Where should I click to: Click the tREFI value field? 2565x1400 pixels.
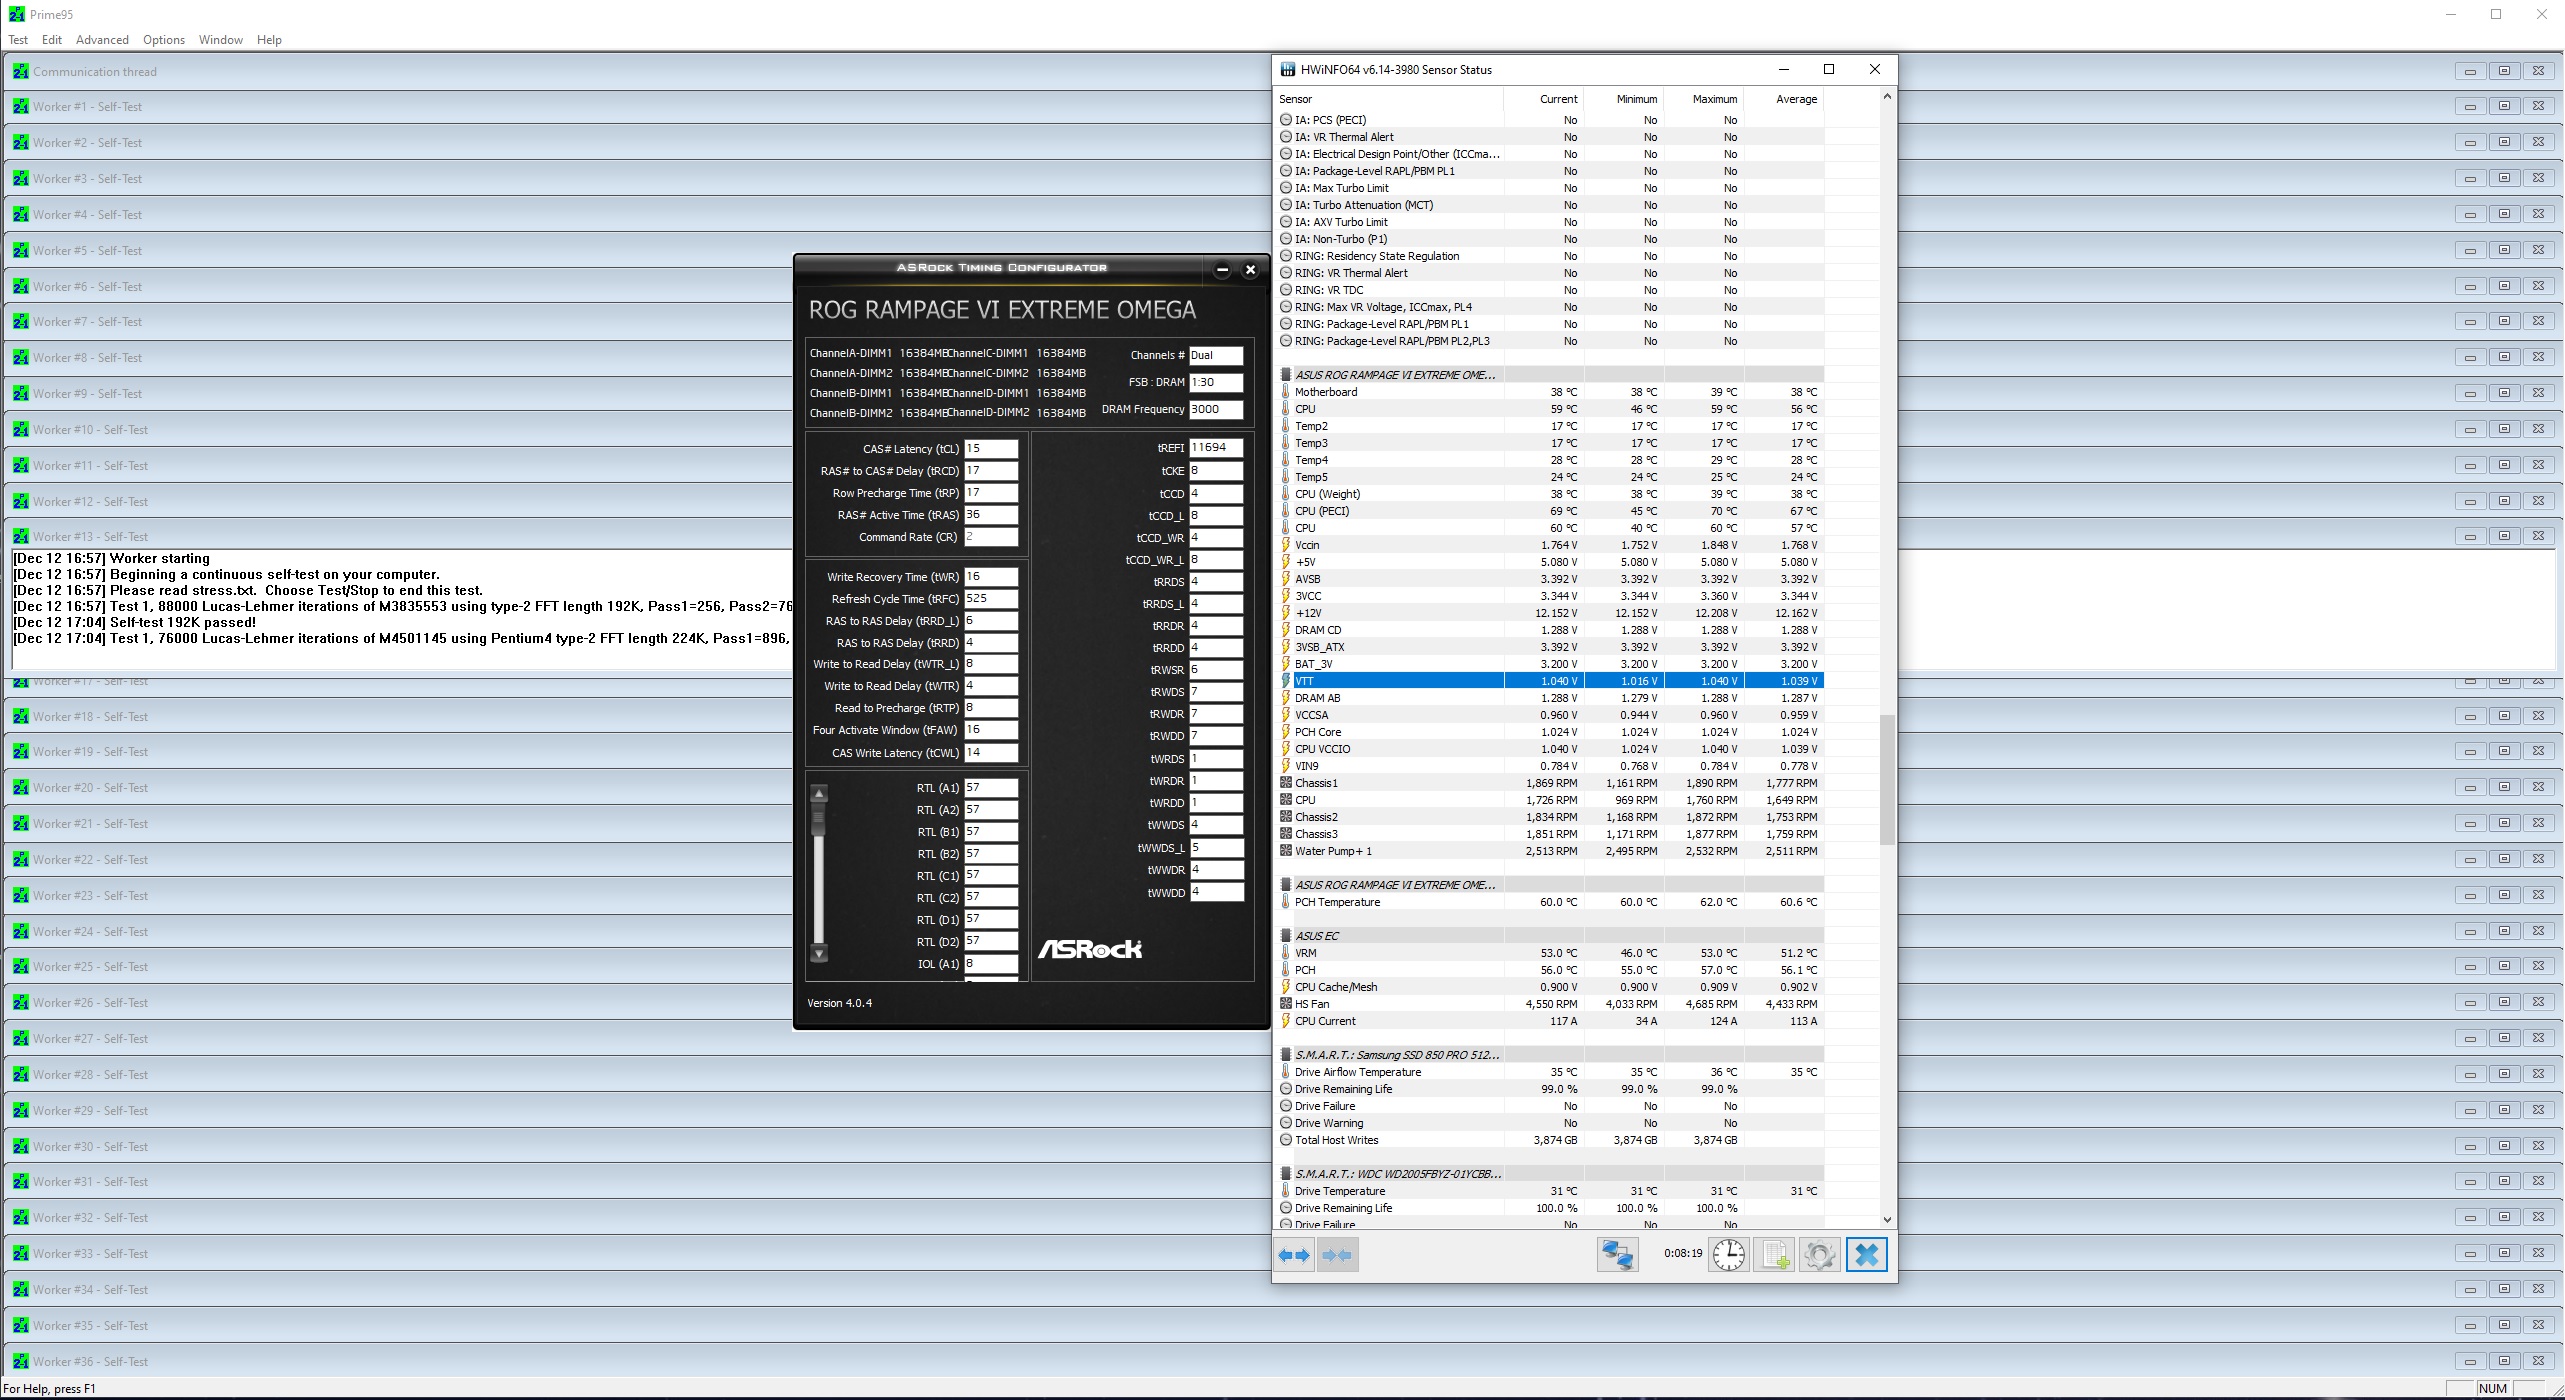tap(1215, 448)
